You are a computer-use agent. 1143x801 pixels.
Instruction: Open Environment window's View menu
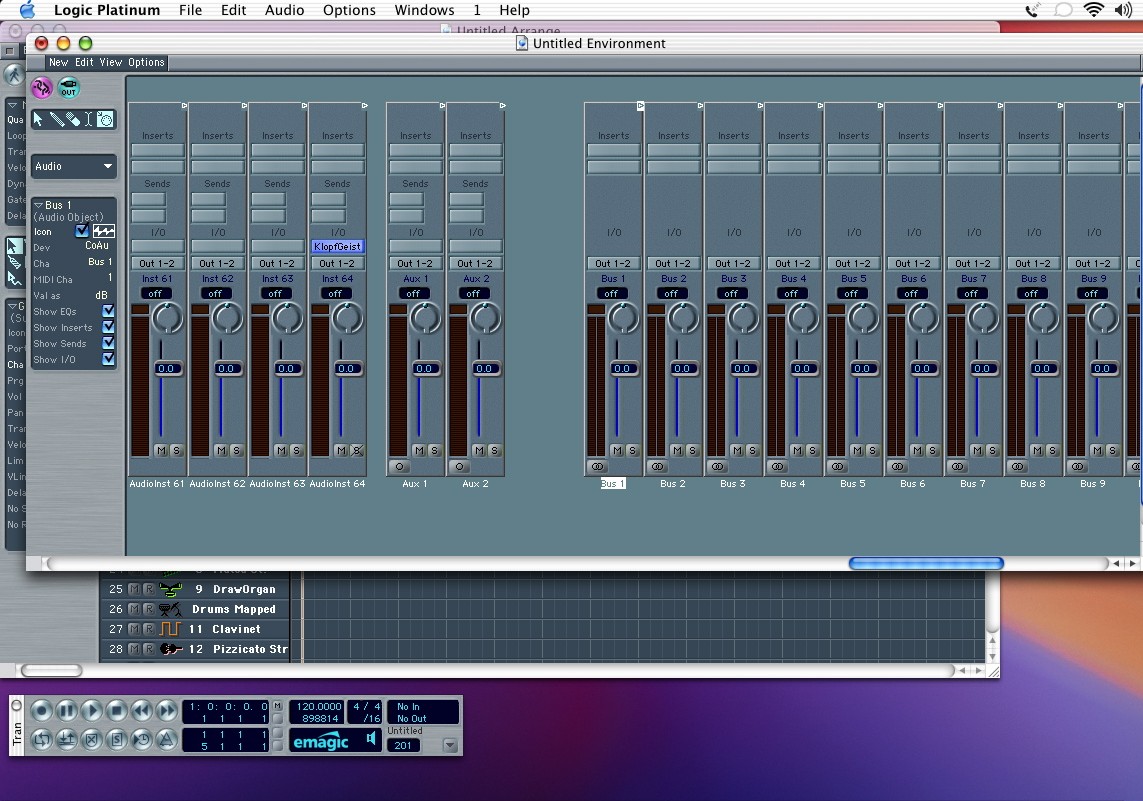[x=111, y=62]
